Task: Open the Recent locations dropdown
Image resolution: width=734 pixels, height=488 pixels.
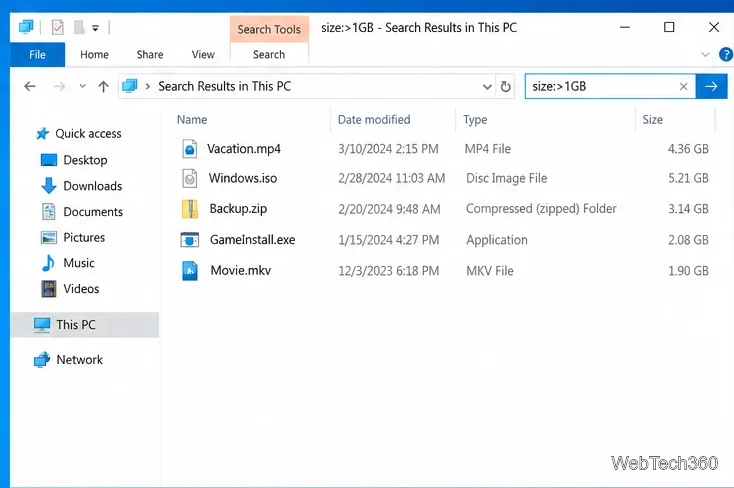Action: [x=82, y=86]
